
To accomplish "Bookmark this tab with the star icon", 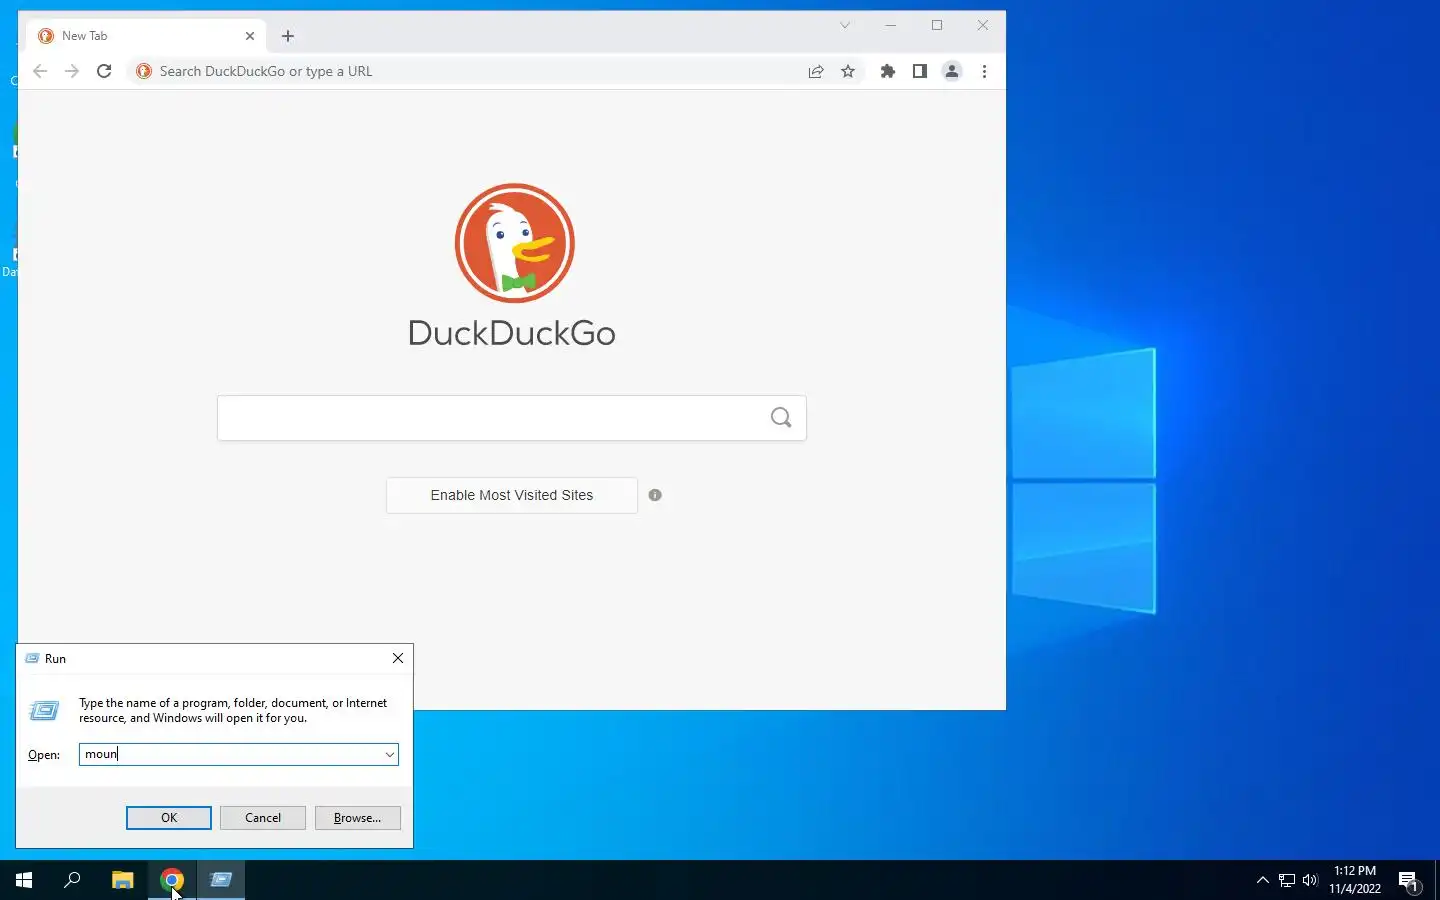I will point(848,71).
